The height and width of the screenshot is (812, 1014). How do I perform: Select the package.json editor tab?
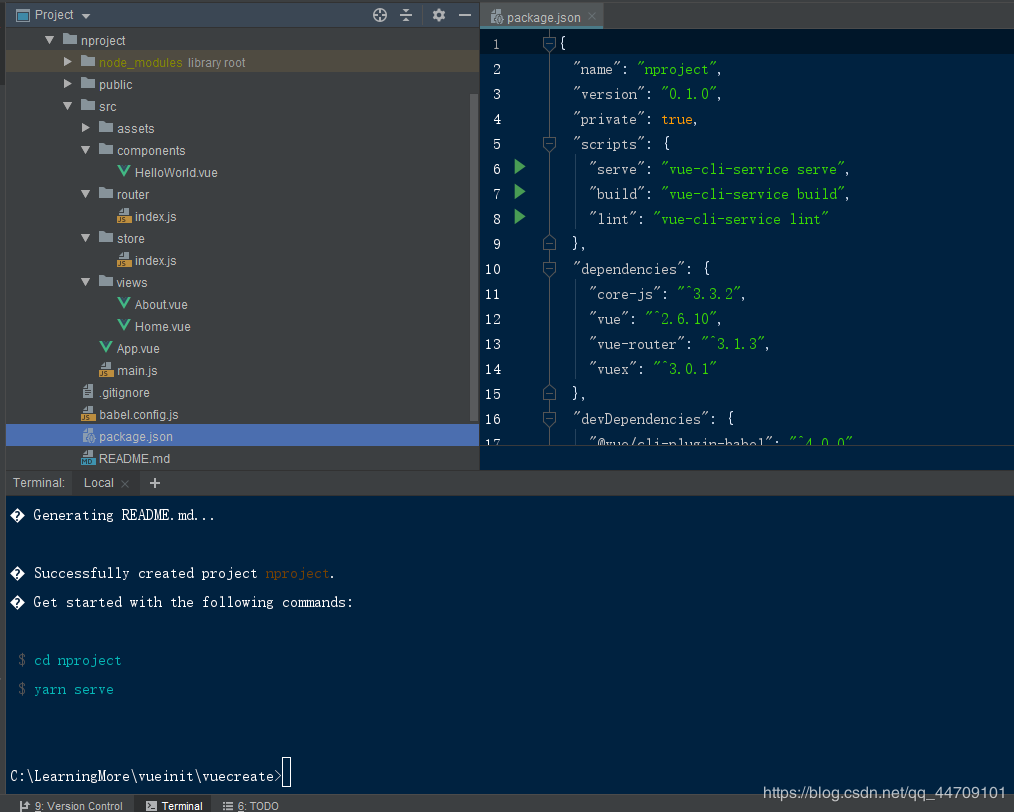(x=541, y=17)
